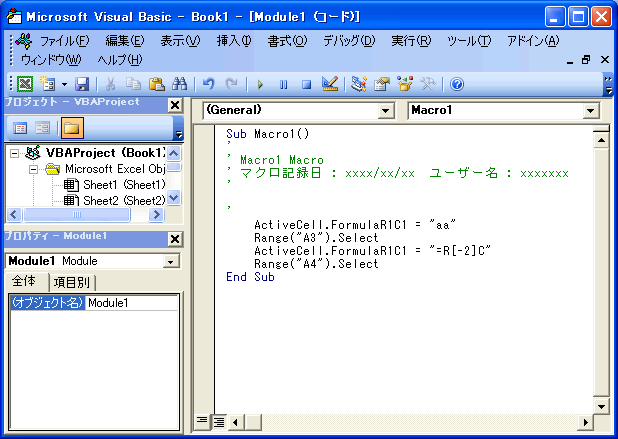Image resolution: width=618 pixels, height=439 pixels.
Task: Open the Properties Window toolbar icon
Action: [382, 84]
